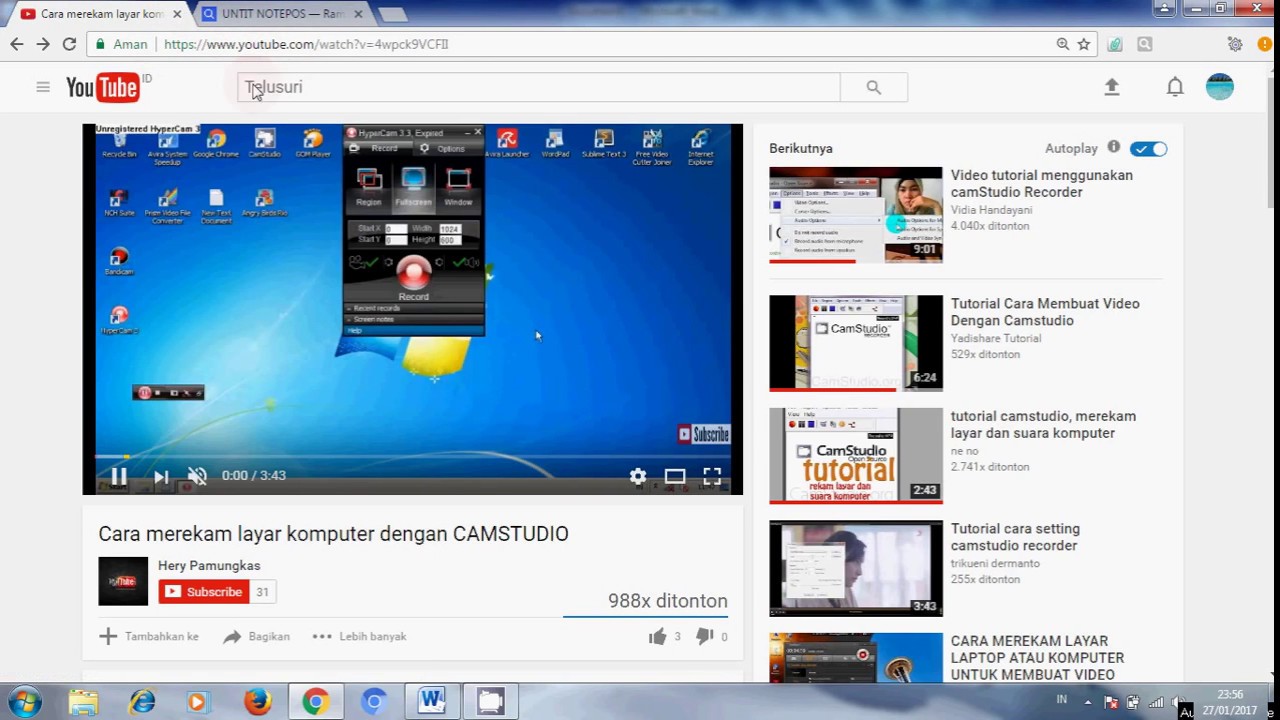Screen dimensions: 1280x720
Task: Go forward in browser history
Action: 43,44
